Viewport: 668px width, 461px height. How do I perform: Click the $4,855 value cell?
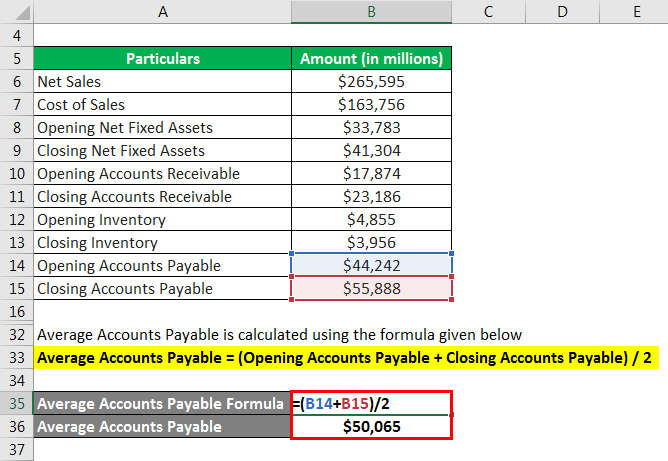371,219
